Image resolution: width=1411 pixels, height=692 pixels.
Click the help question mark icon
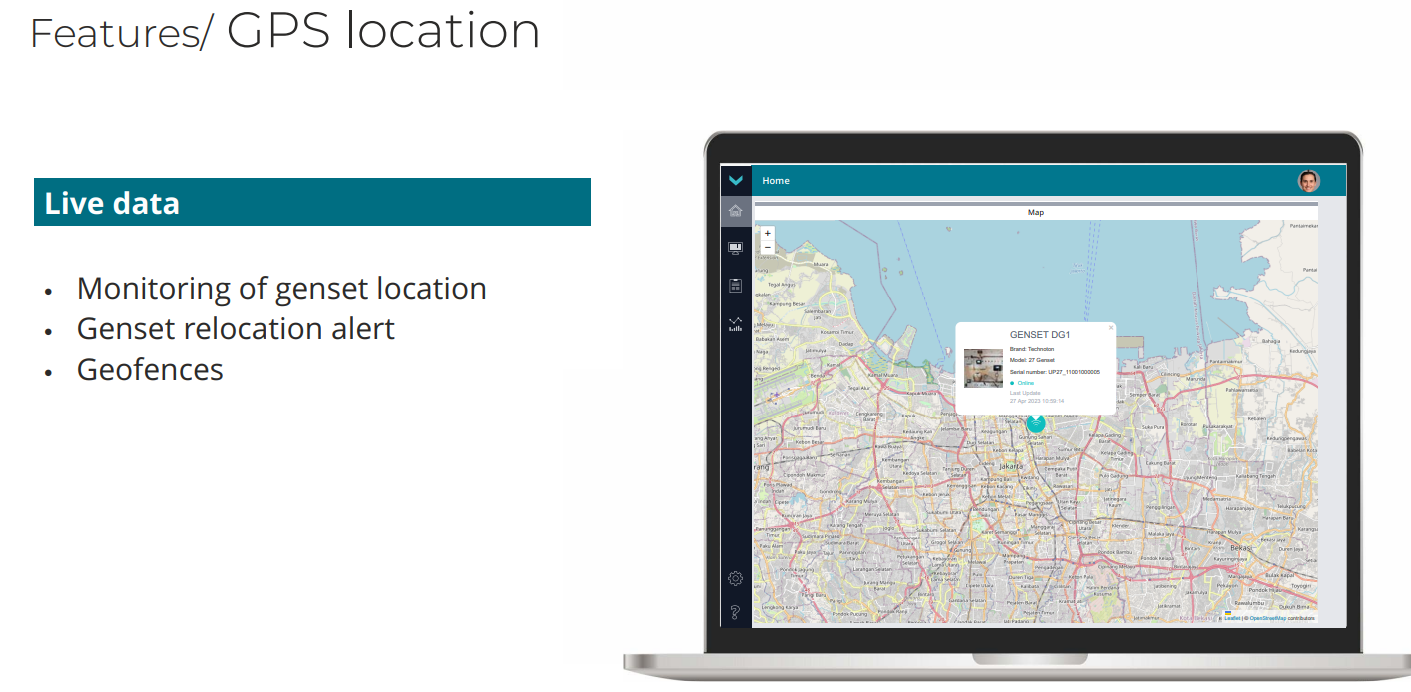pyautogui.click(x=736, y=611)
